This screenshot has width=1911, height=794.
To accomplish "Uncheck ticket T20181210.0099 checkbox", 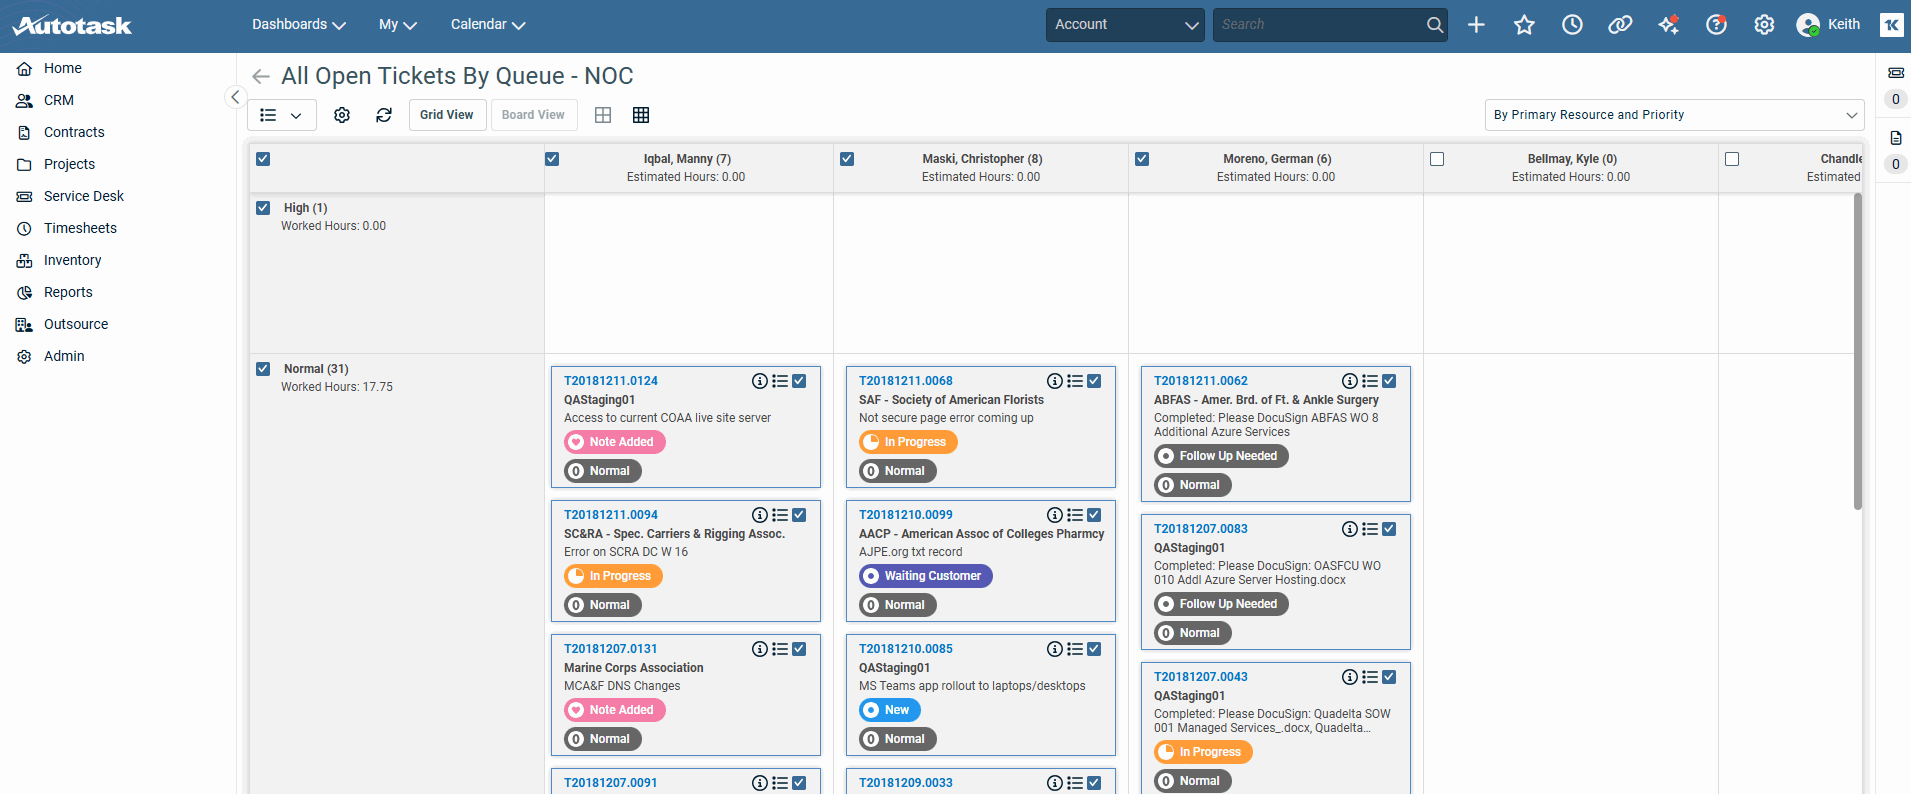I will point(1094,515).
